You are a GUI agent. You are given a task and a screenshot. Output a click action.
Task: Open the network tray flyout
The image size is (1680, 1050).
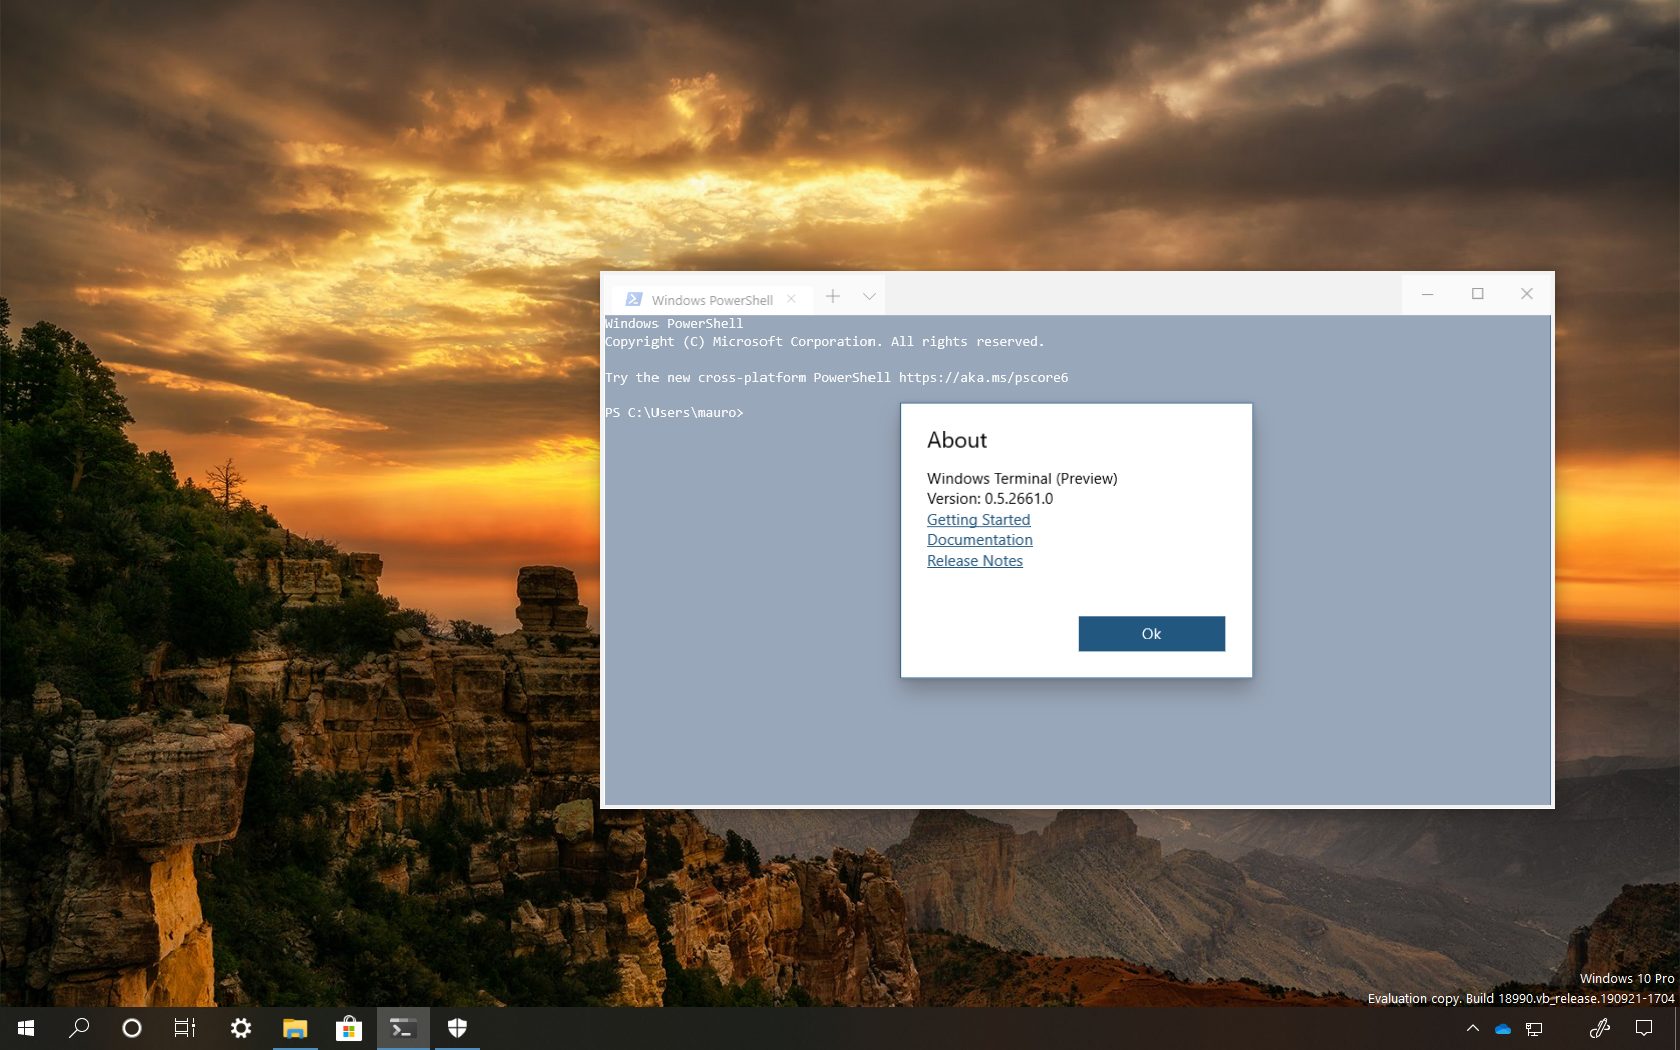(x=1533, y=1028)
